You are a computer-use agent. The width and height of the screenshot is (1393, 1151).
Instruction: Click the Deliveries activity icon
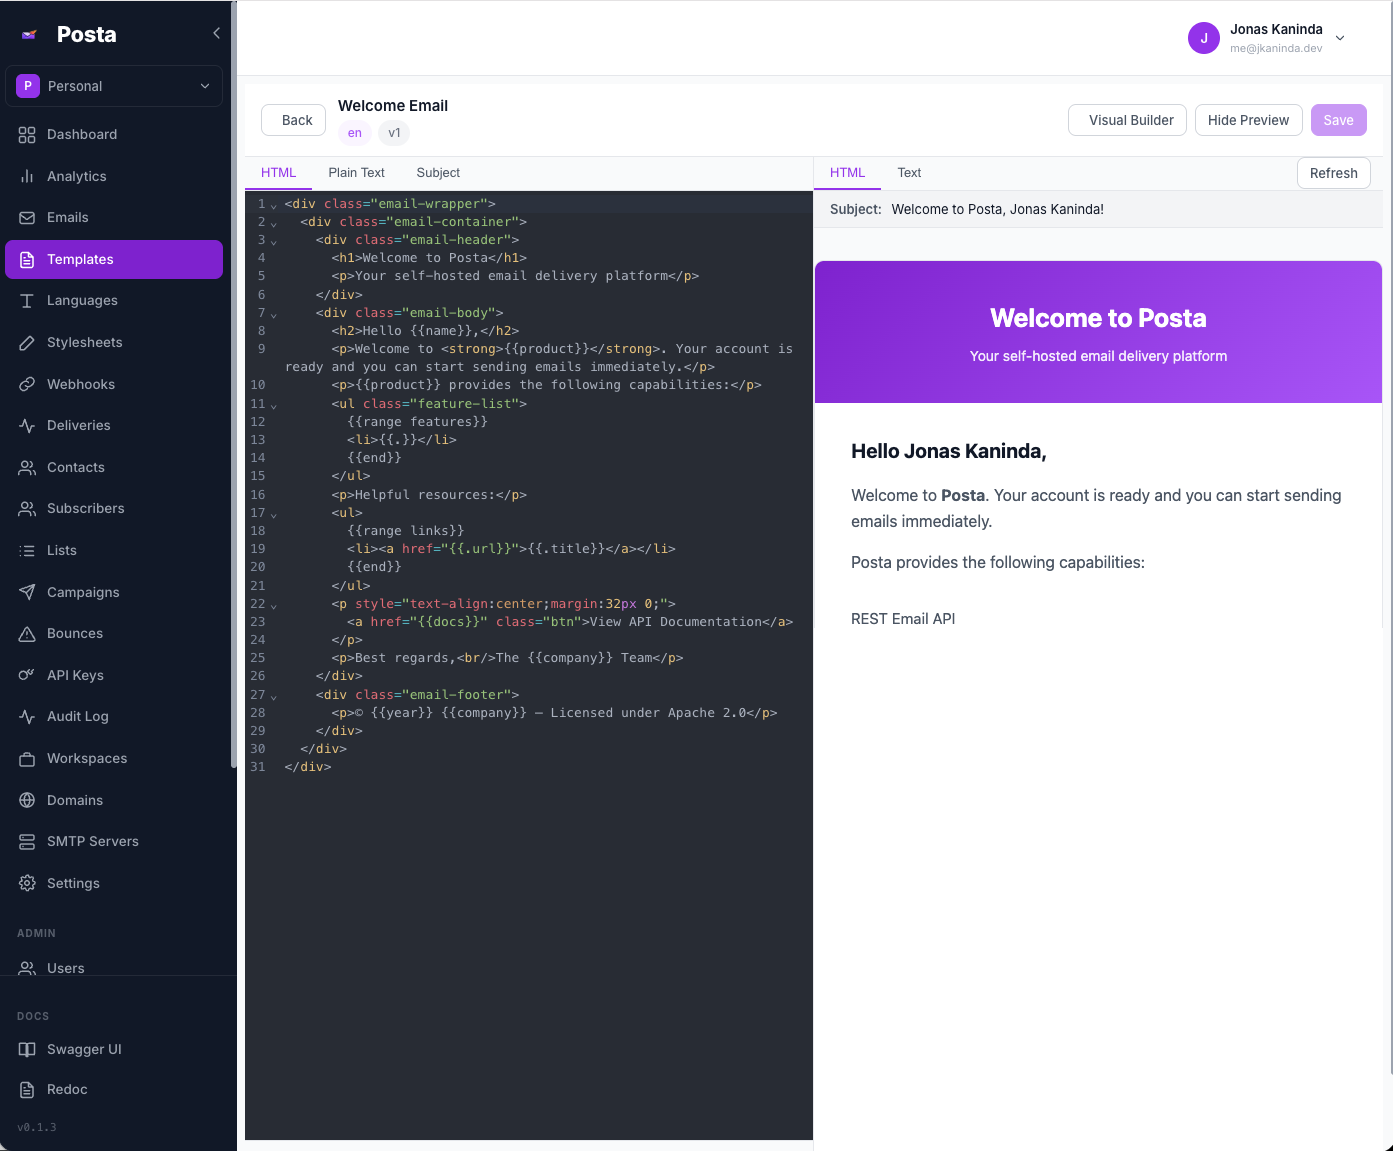point(27,426)
